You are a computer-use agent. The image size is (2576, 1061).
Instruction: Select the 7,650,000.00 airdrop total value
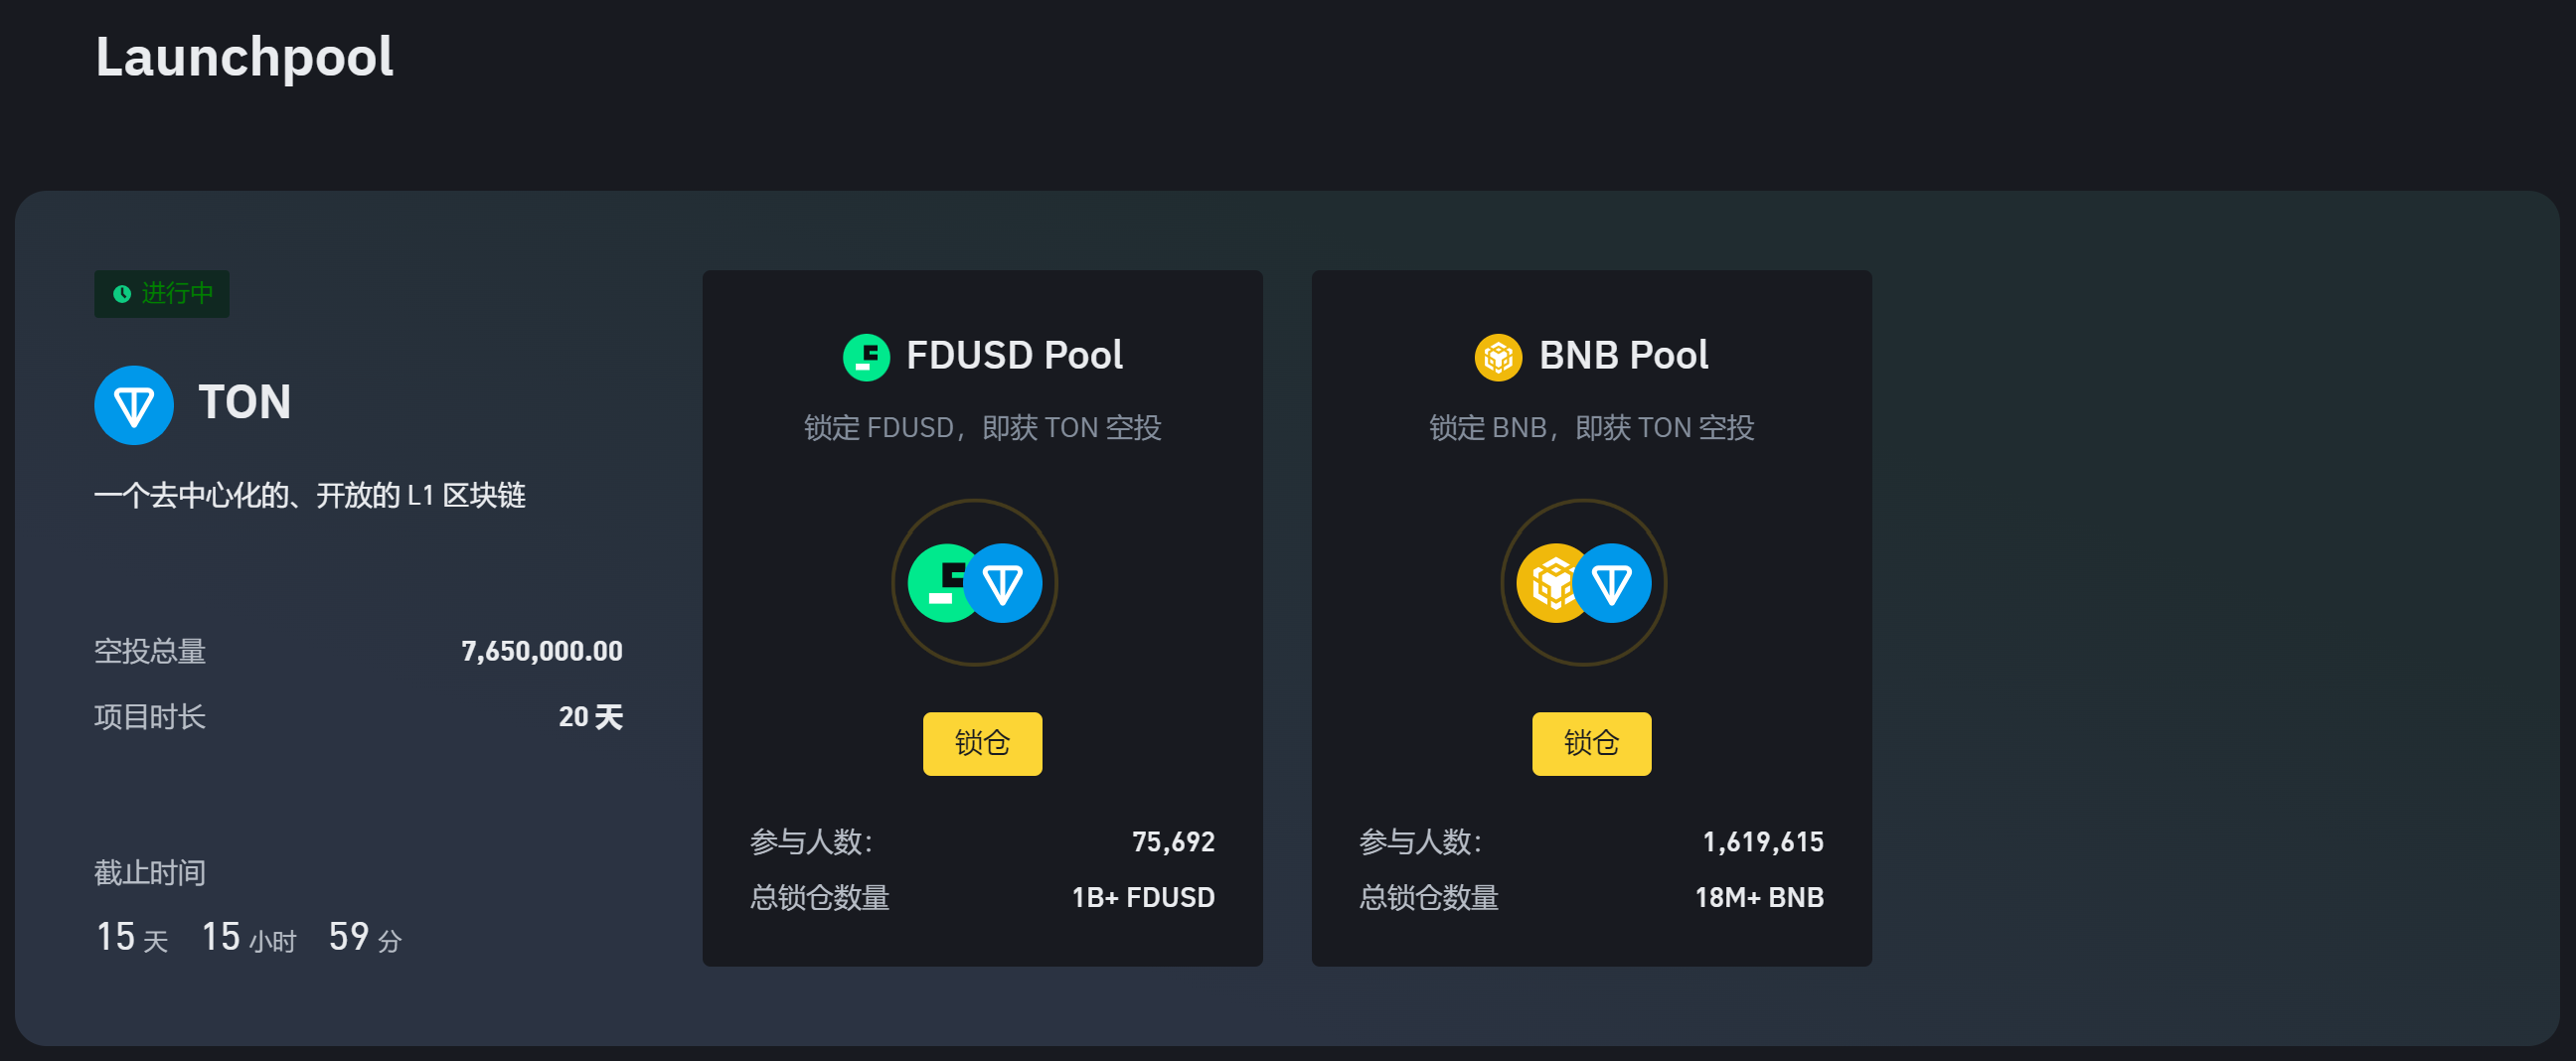(541, 651)
